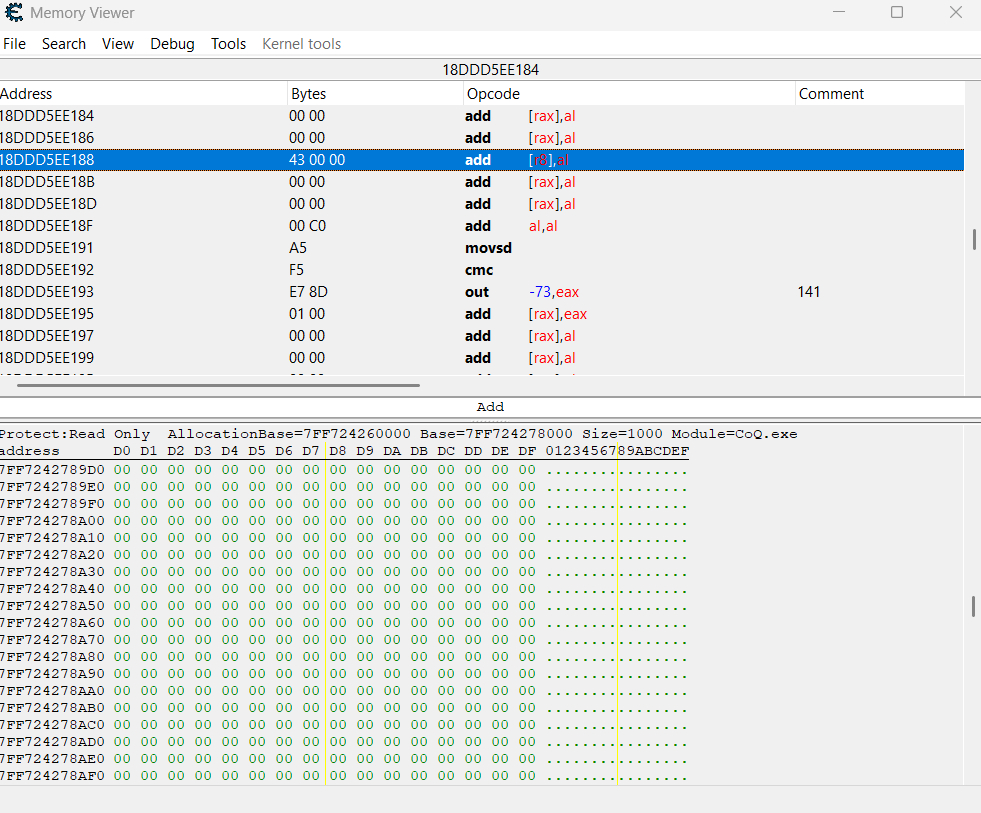Click the Cheat Engine title bar icon
This screenshot has height=813, width=981.
coord(15,13)
